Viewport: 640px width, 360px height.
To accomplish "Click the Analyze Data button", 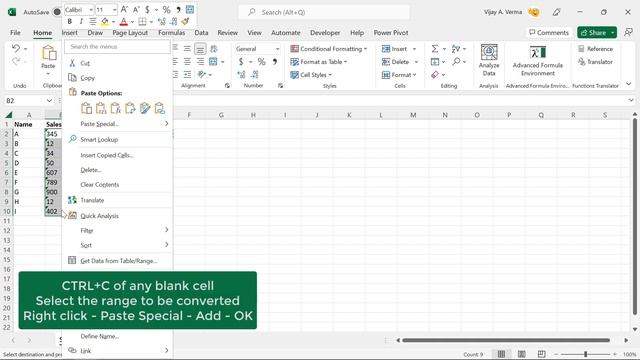I will click(489, 60).
